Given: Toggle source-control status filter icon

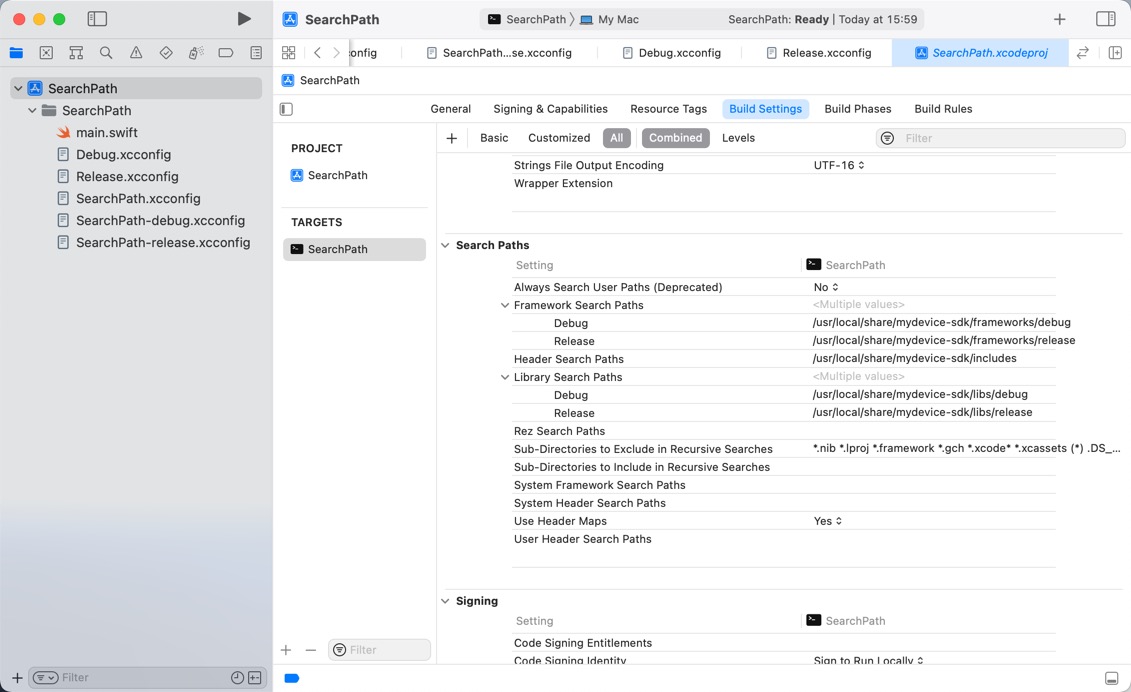Looking at the screenshot, I should coord(255,678).
